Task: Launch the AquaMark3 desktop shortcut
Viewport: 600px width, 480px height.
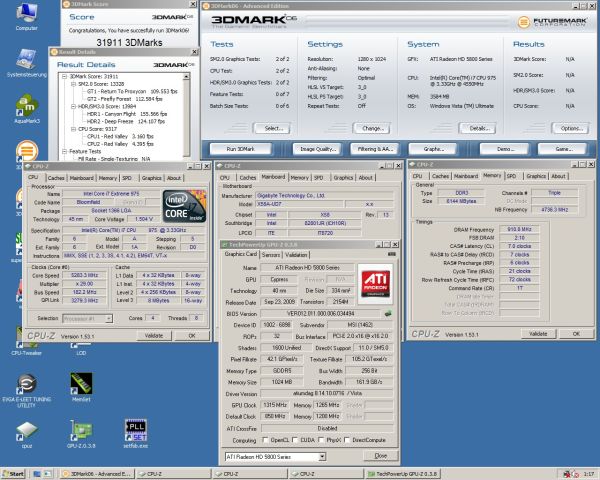Action: coord(26,109)
